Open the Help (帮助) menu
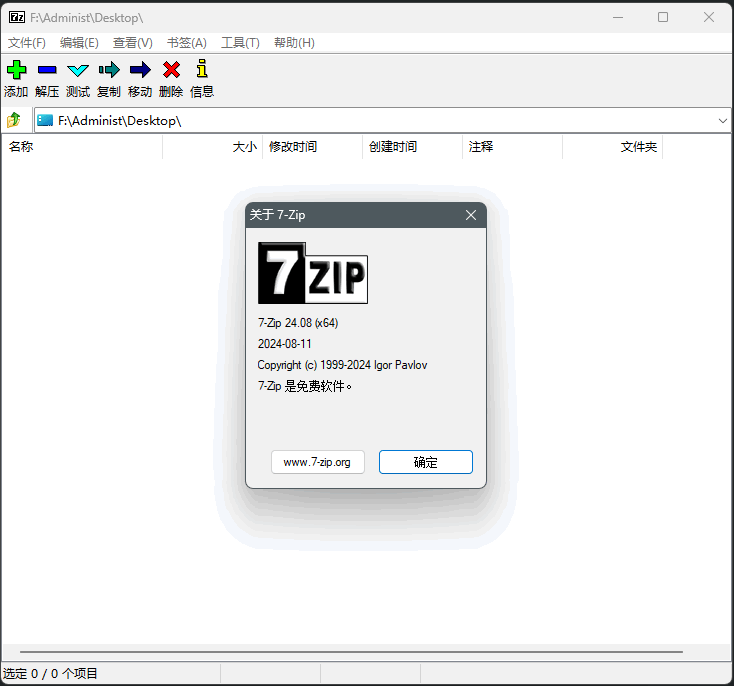The width and height of the screenshot is (734, 686). click(x=294, y=43)
